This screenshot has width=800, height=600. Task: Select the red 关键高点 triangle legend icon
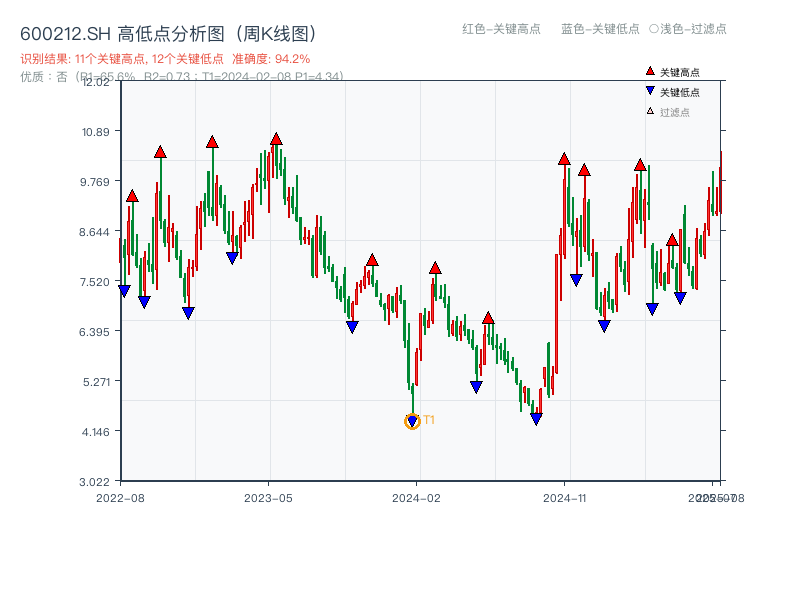pyautogui.click(x=650, y=71)
